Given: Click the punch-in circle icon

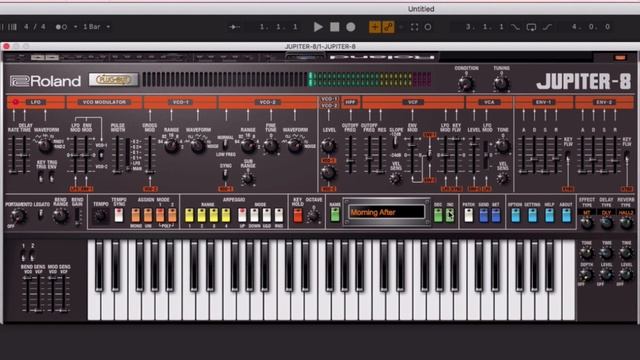Looking at the screenshot, I should point(428,27).
